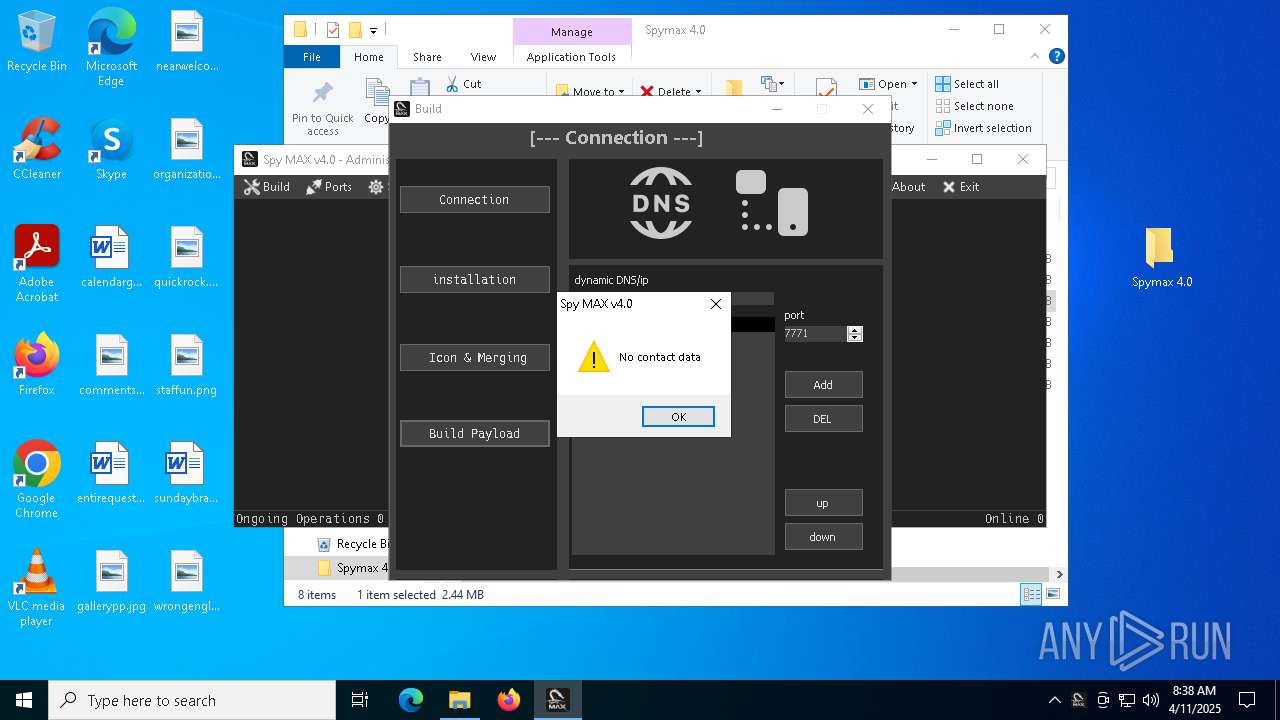Click the settings gear in Spy MAX toolbar
The image size is (1280, 720).
click(x=376, y=187)
